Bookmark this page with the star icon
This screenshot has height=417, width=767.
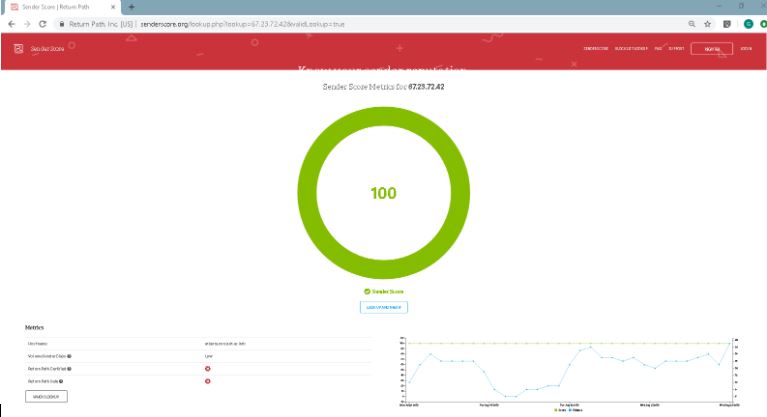(x=707, y=24)
